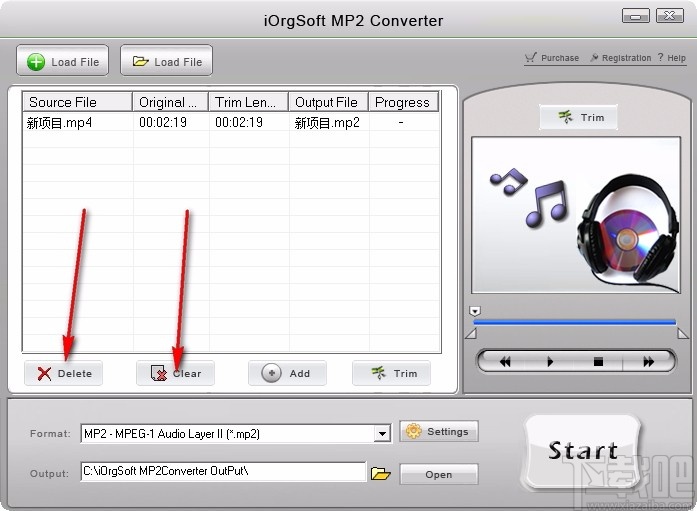Image resolution: width=697 pixels, height=511 pixels.
Task: Play the preview
Action: point(550,362)
